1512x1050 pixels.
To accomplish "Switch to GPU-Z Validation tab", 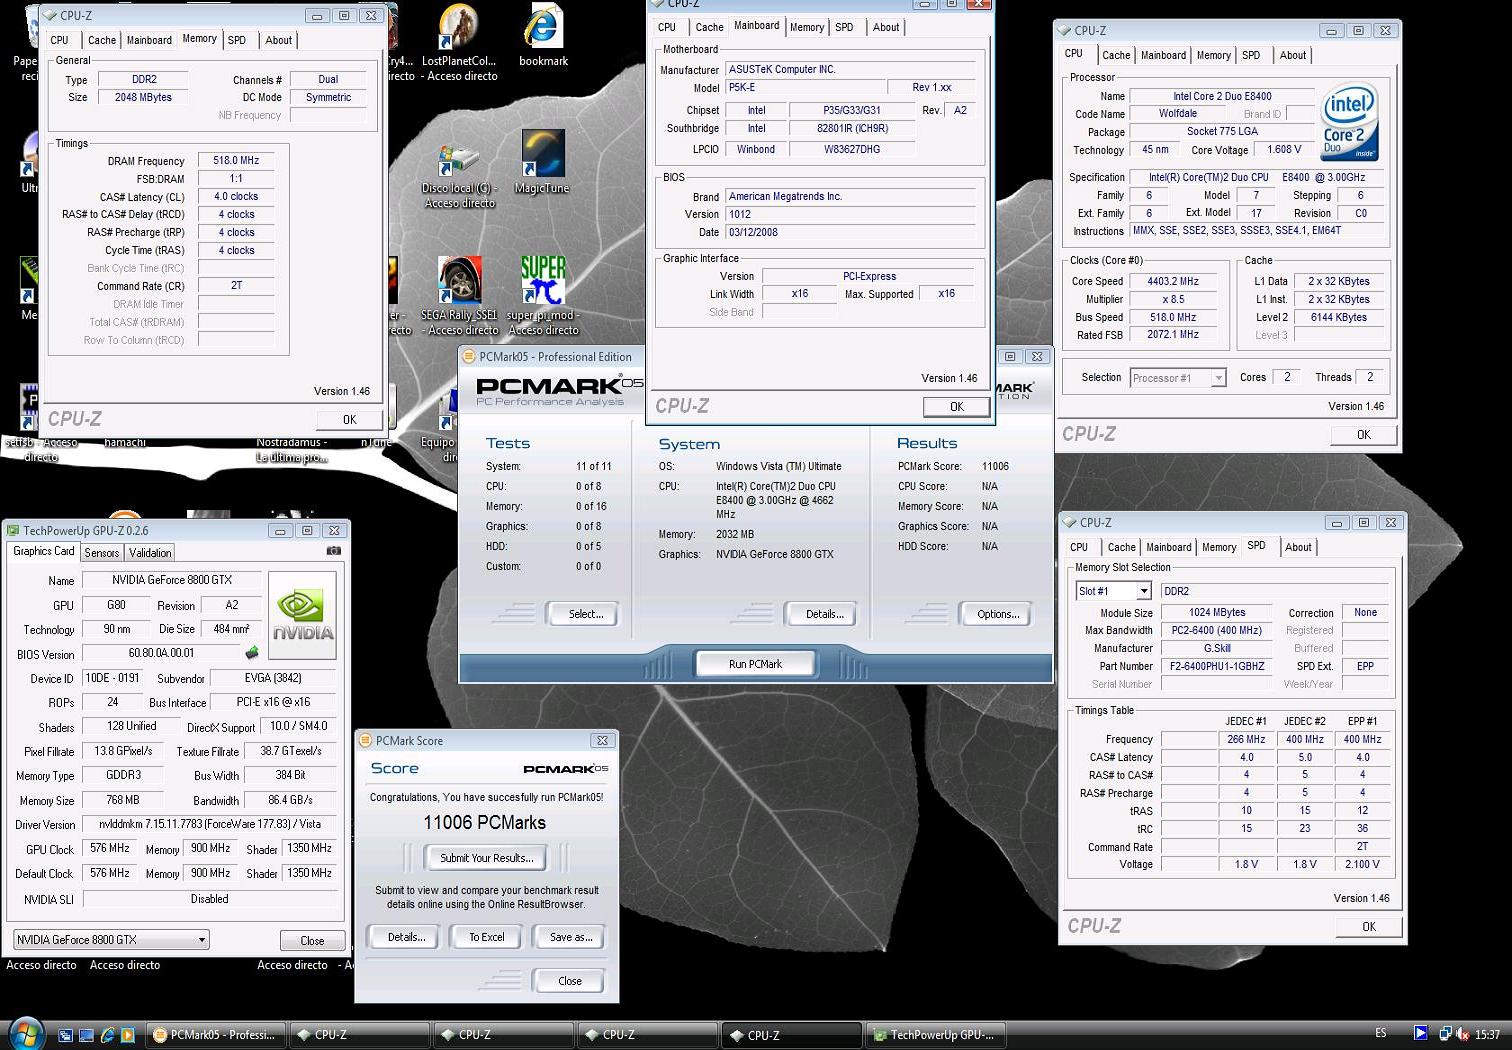I will click(150, 552).
